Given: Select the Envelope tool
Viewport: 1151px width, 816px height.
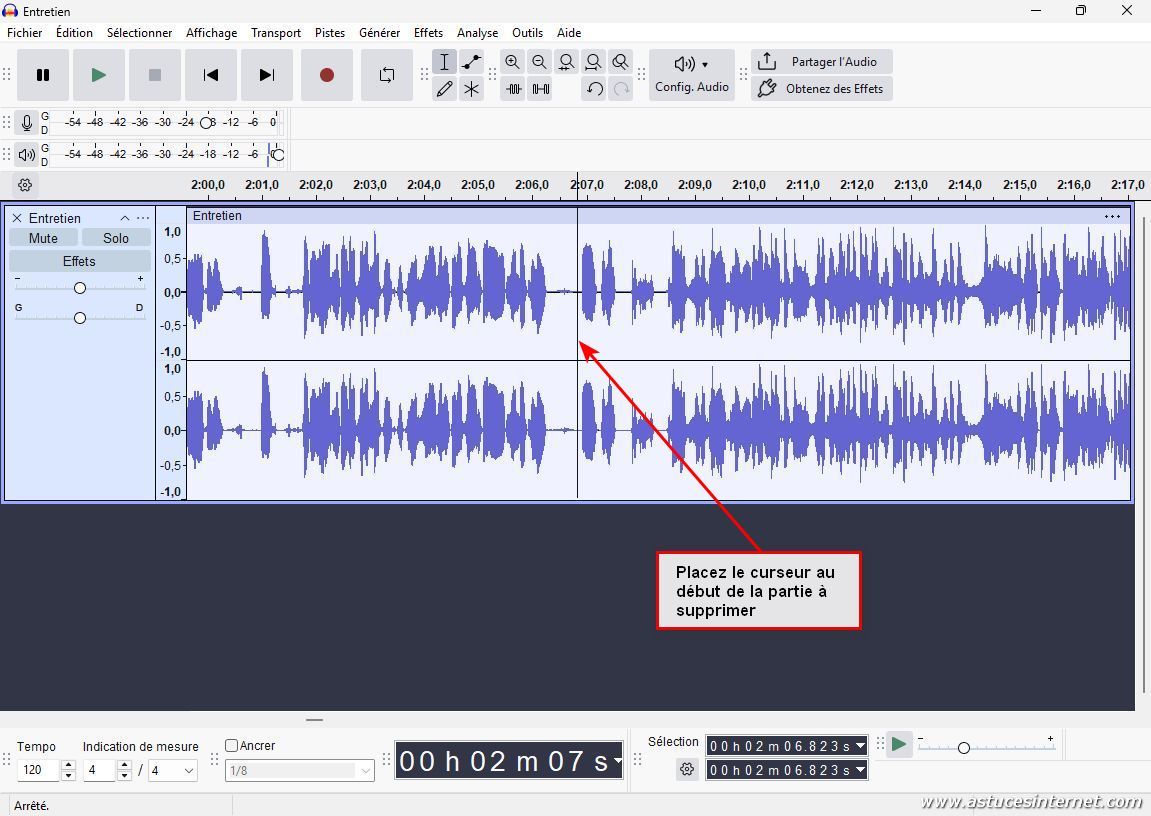Looking at the screenshot, I should (x=471, y=62).
